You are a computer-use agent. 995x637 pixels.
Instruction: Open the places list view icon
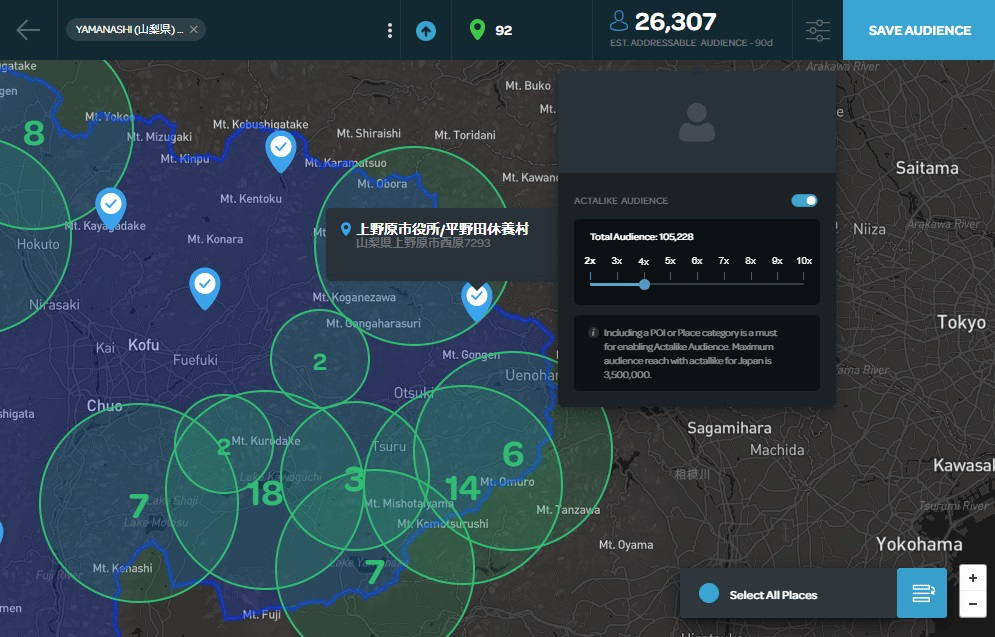922,594
